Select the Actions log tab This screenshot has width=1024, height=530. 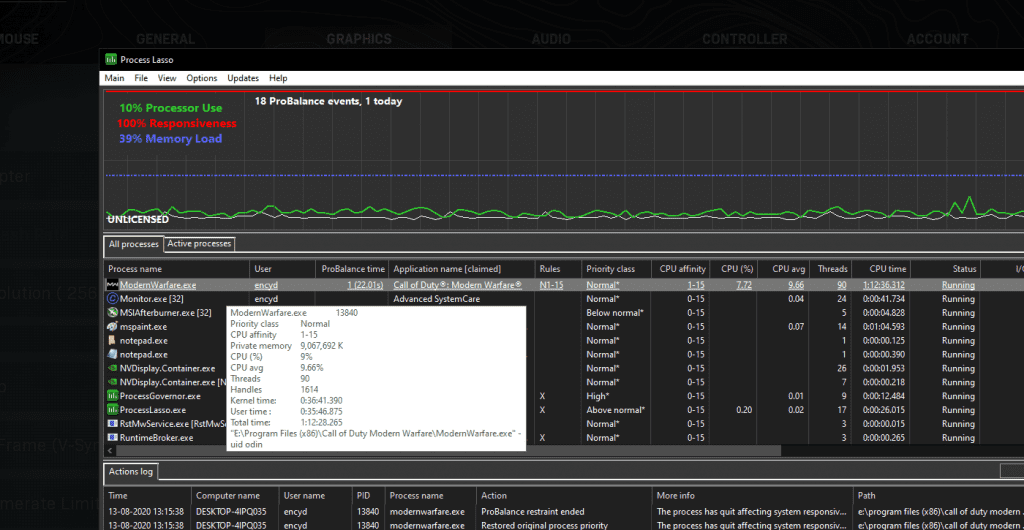[131, 471]
